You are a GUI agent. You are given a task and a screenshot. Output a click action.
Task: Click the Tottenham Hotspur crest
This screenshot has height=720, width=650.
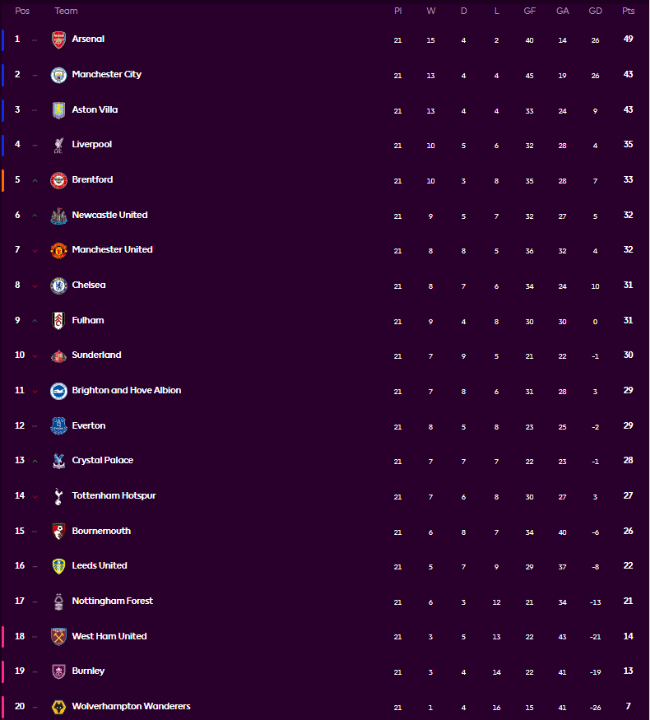coord(58,496)
